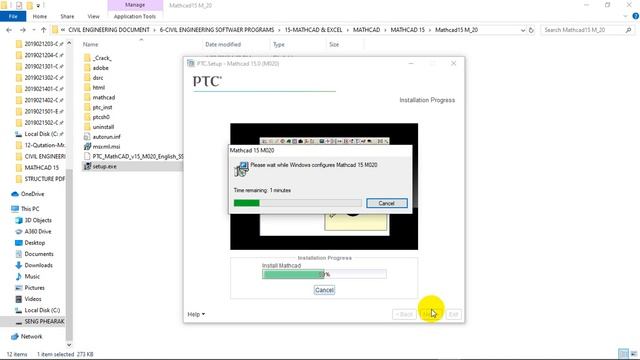Open the html folder
The image size is (640, 360).
94,87
